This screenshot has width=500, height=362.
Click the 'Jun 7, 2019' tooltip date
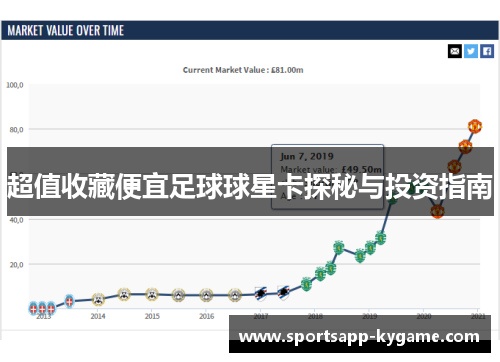click(x=307, y=156)
